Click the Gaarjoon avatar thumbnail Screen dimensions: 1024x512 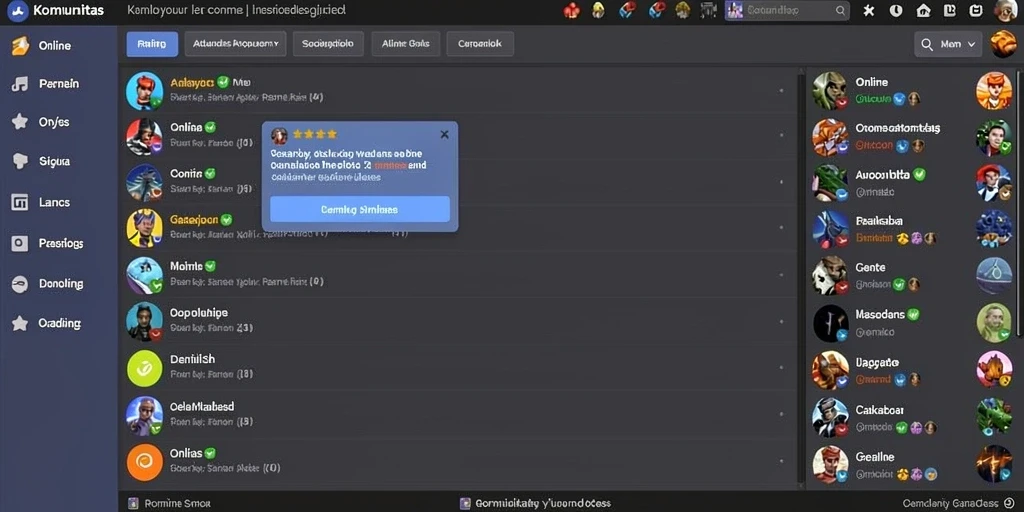pos(144,228)
